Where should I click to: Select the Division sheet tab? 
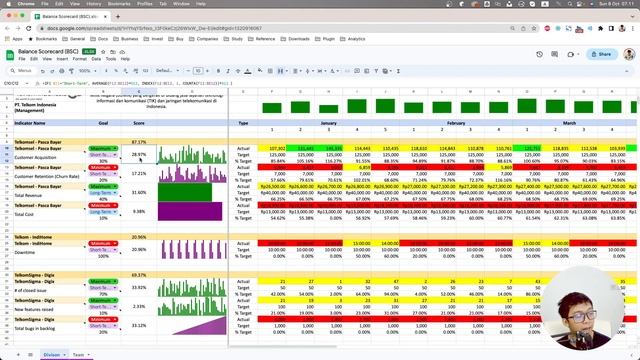click(x=54, y=355)
